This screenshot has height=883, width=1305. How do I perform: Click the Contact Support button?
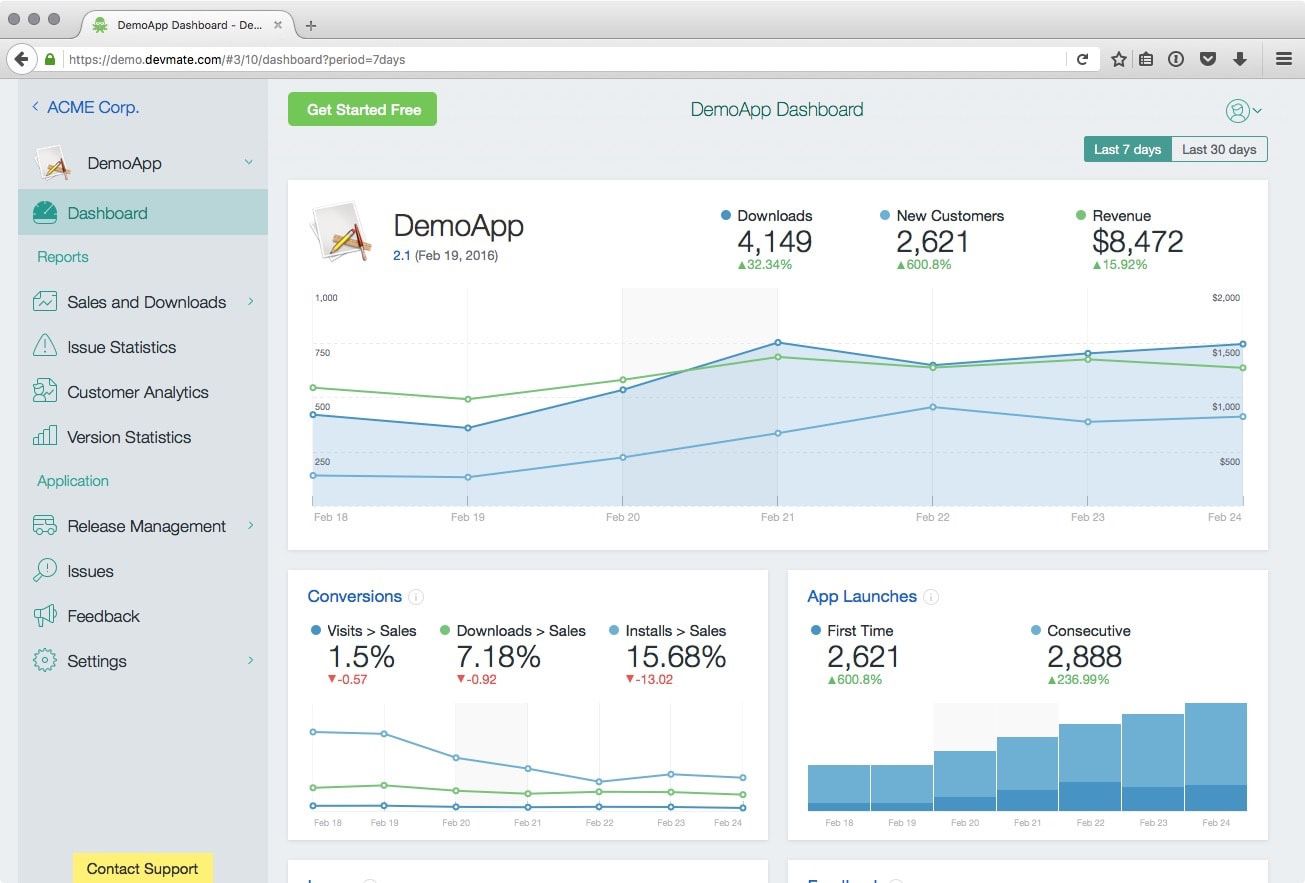pos(142,868)
